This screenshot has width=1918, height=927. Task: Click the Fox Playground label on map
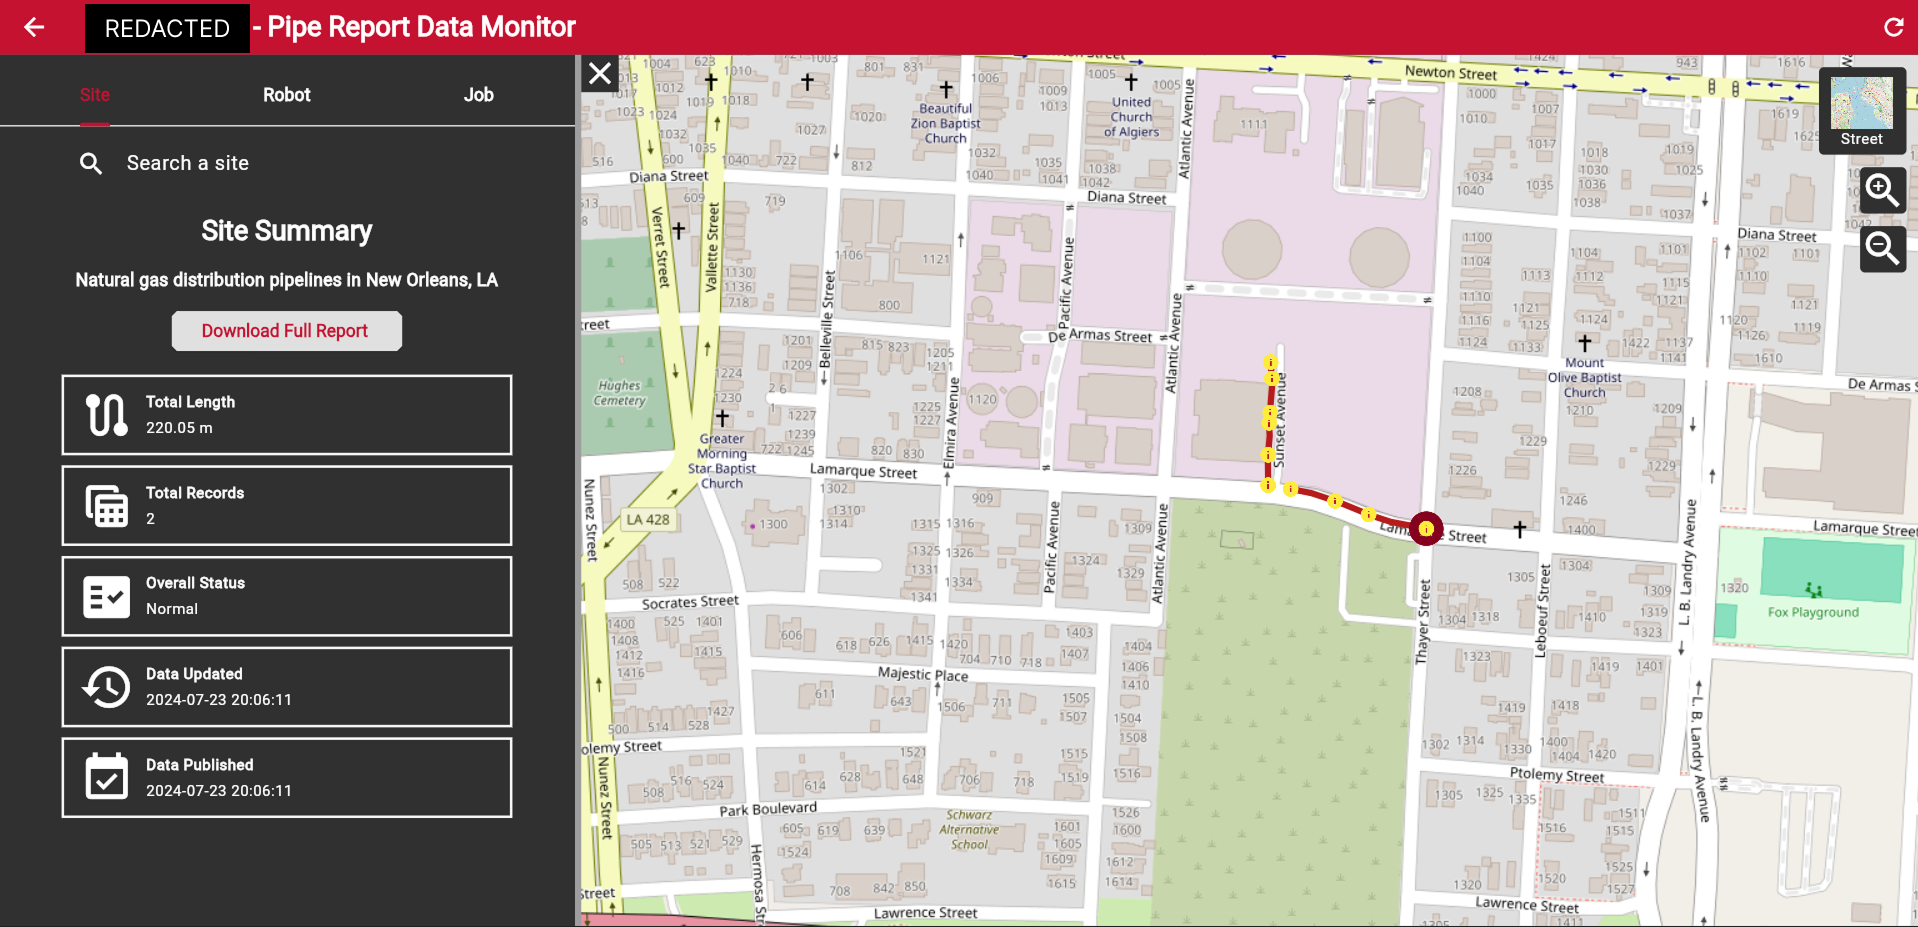(1813, 612)
